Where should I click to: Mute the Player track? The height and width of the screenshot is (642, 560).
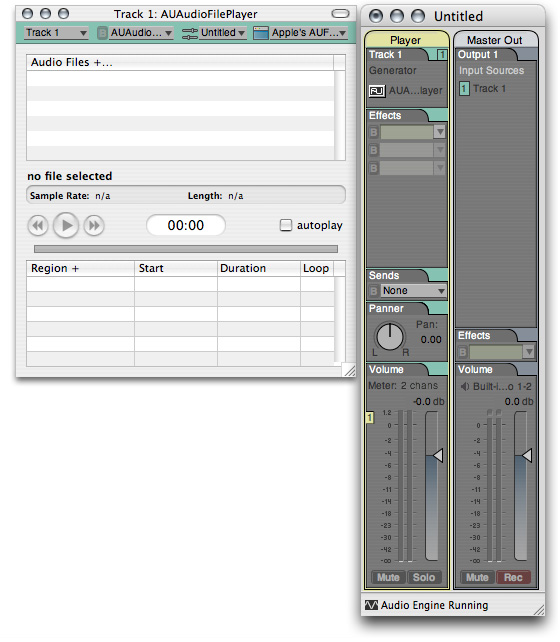pyautogui.click(x=388, y=577)
